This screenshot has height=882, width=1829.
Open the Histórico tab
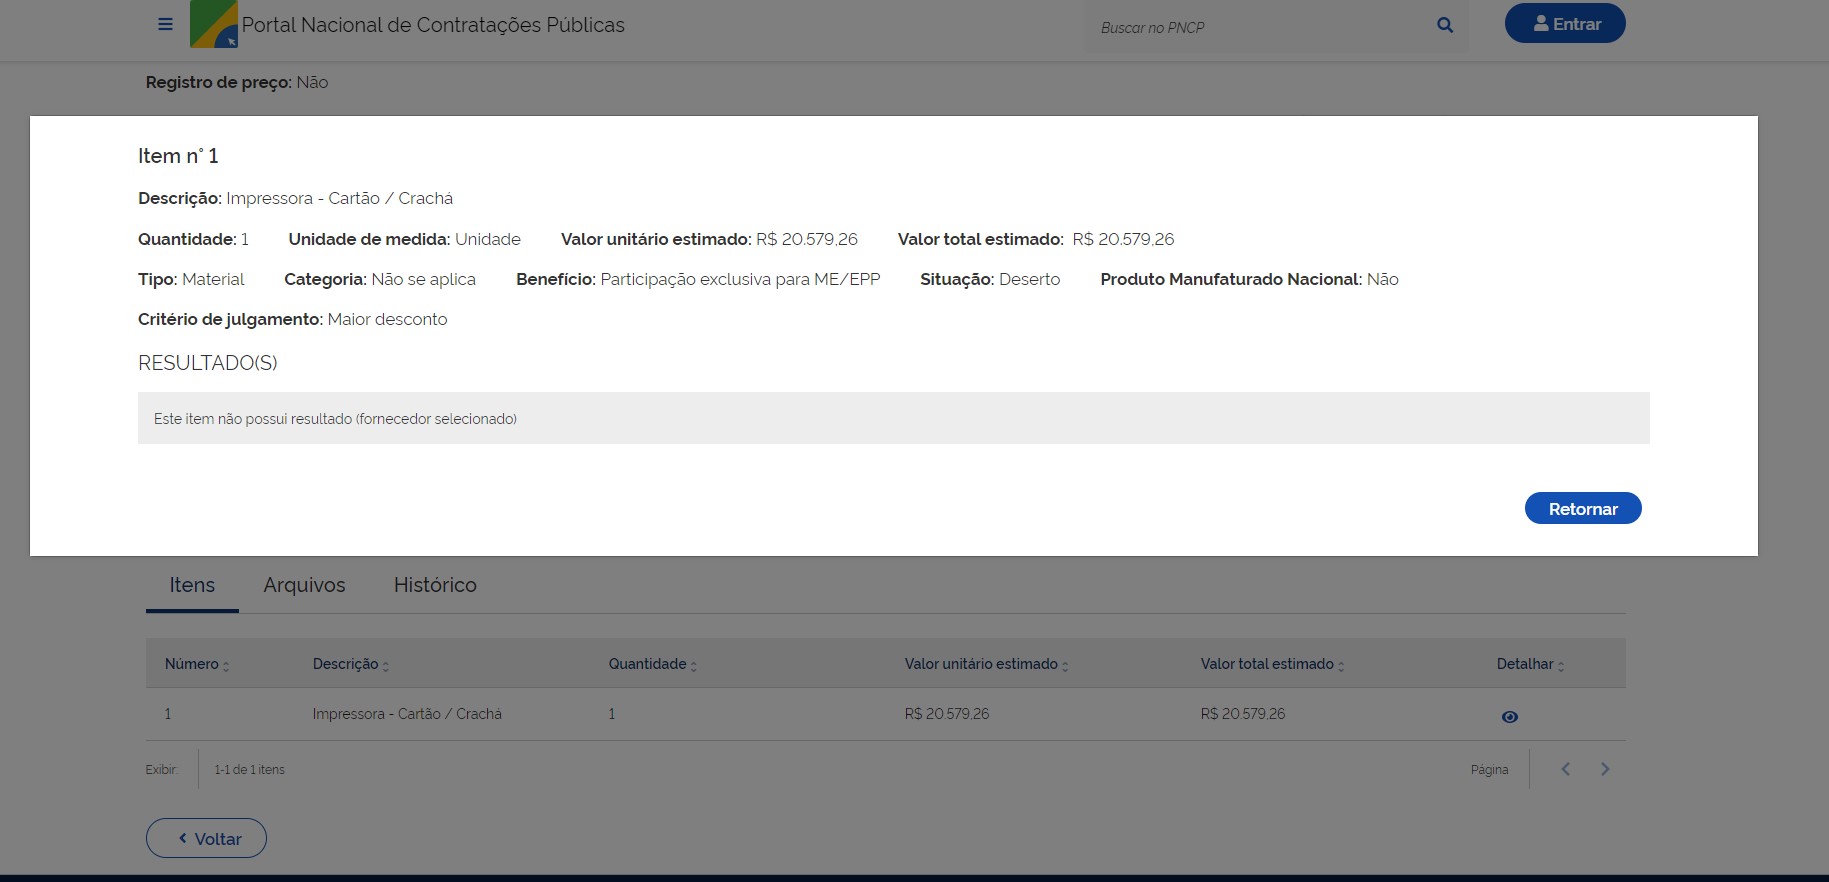(x=435, y=585)
